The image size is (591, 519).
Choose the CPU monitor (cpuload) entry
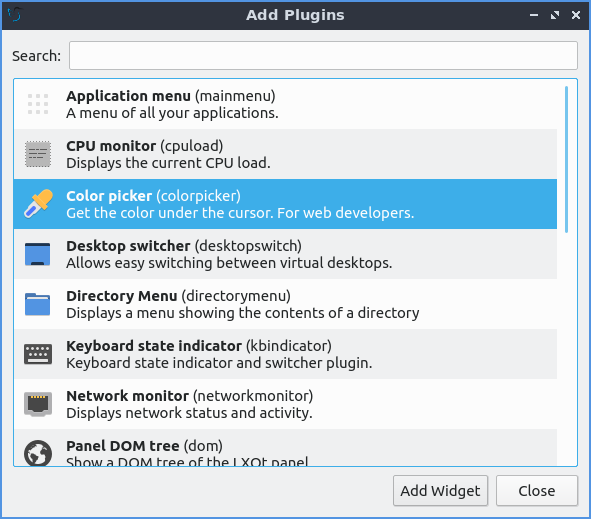tap(285, 154)
